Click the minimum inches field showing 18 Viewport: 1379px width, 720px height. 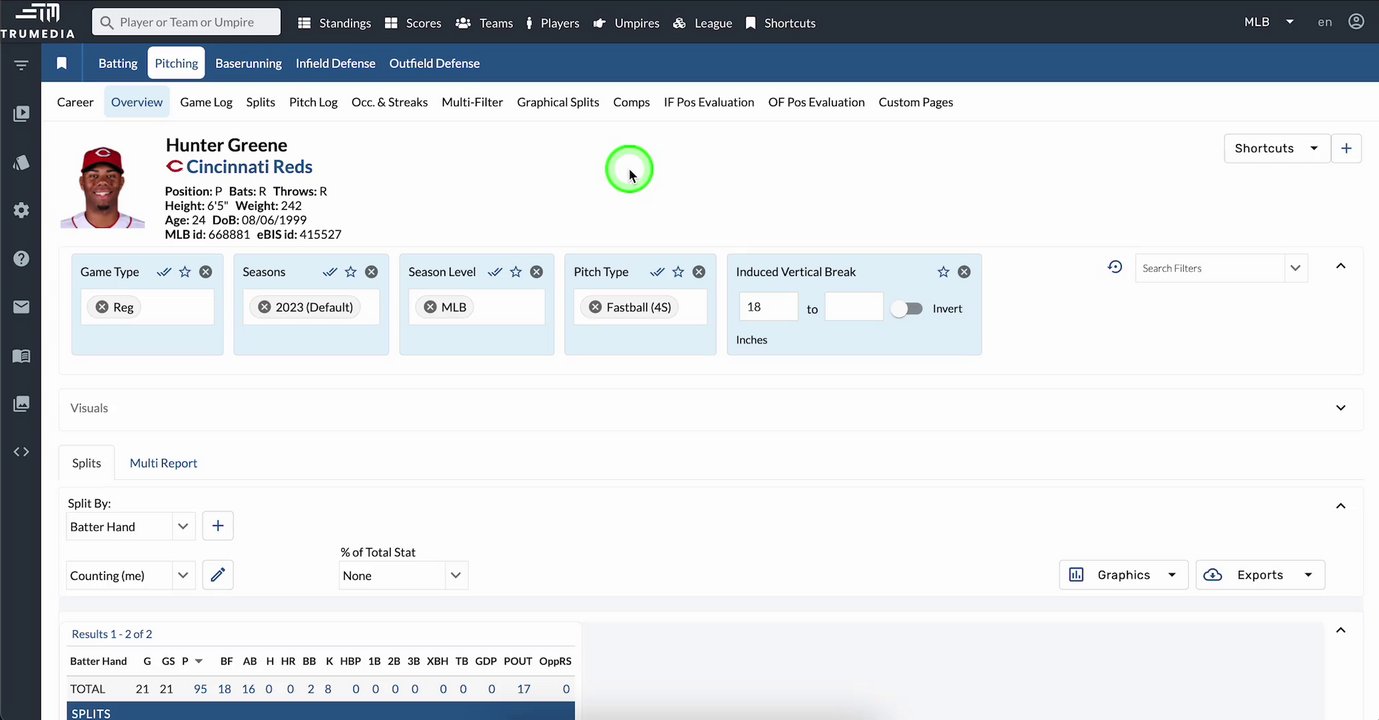click(x=768, y=307)
